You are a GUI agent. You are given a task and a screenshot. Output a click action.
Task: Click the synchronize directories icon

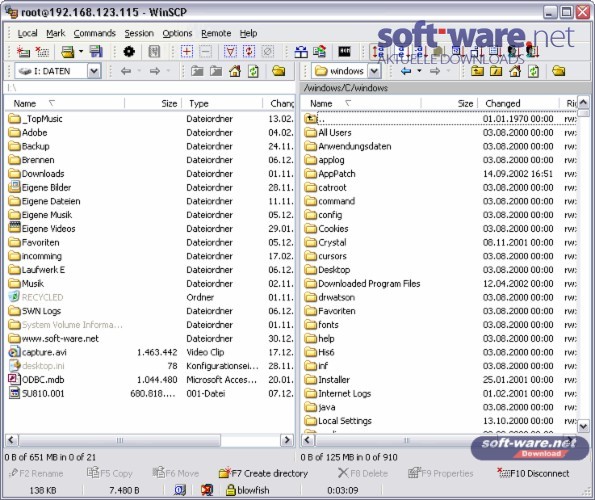coord(320,51)
